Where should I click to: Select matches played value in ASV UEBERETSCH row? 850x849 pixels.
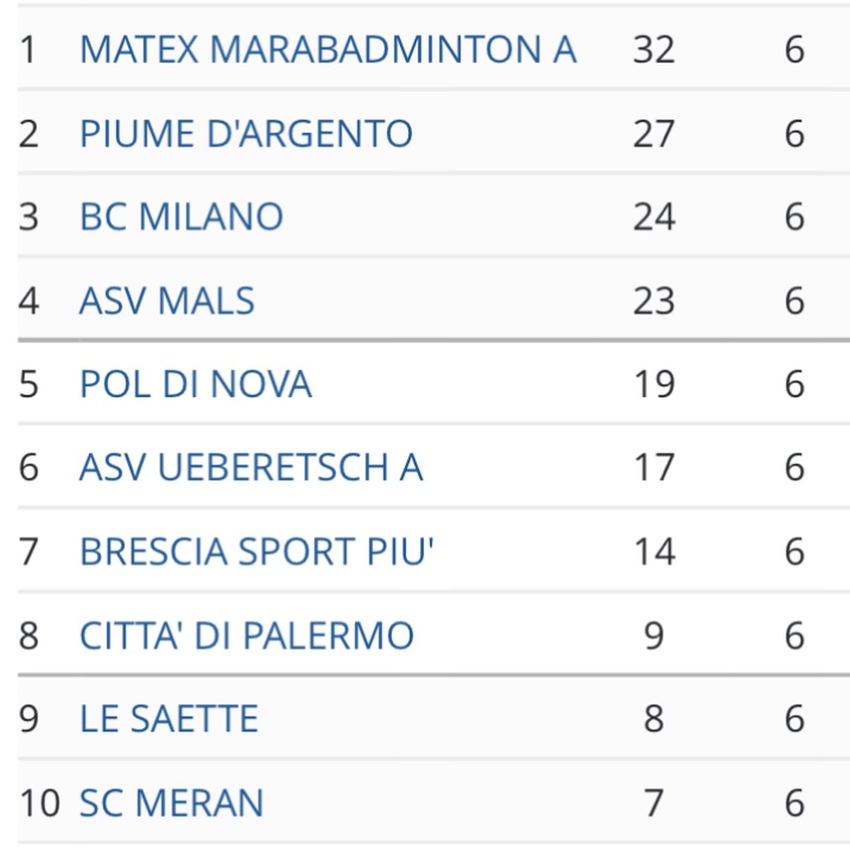click(x=794, y=468)
